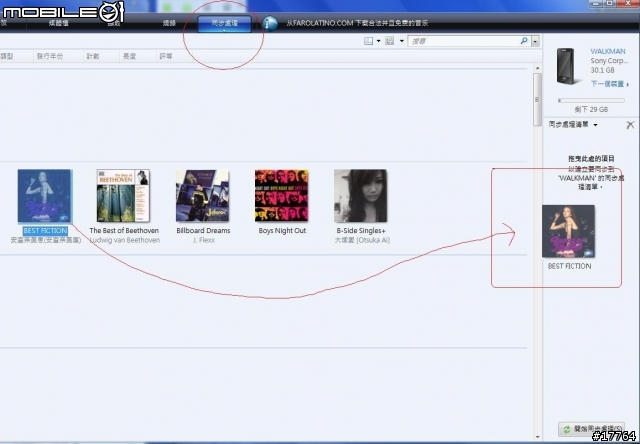Select the B-Side Singles+ album cover
Image resolution: width=640 pixels, height=444 pixels.
click(x=360, y=196)
